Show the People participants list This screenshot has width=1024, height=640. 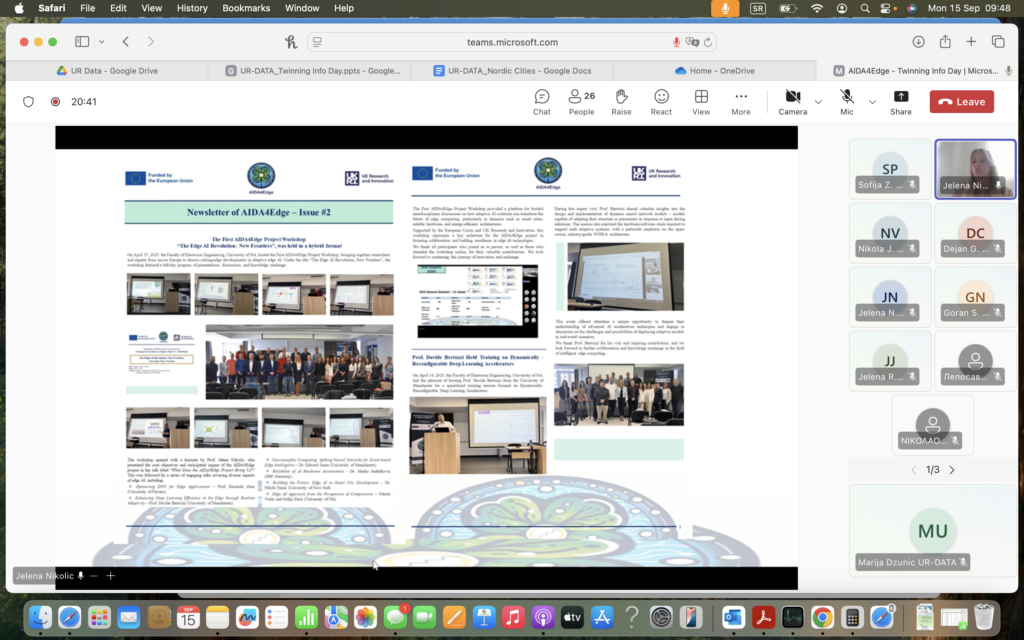point(581,101)
